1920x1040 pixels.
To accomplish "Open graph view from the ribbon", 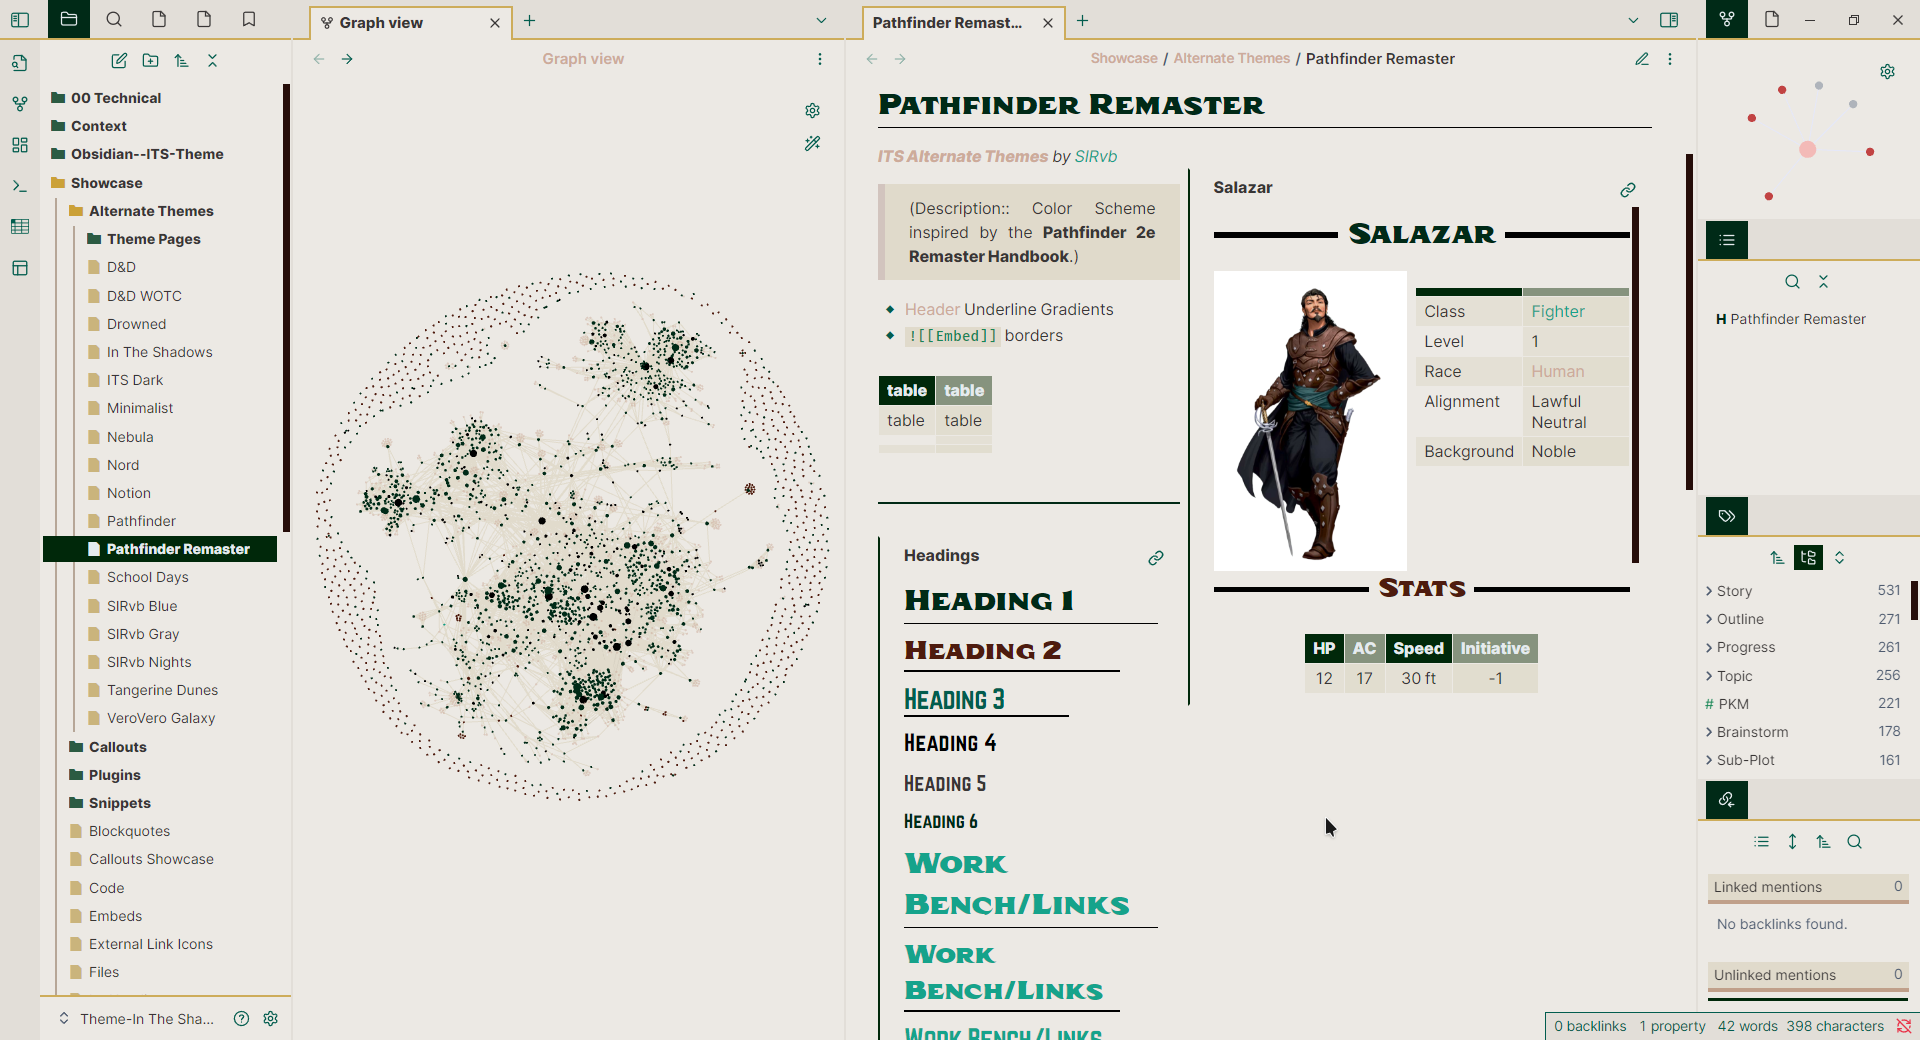I will (20, 103).
